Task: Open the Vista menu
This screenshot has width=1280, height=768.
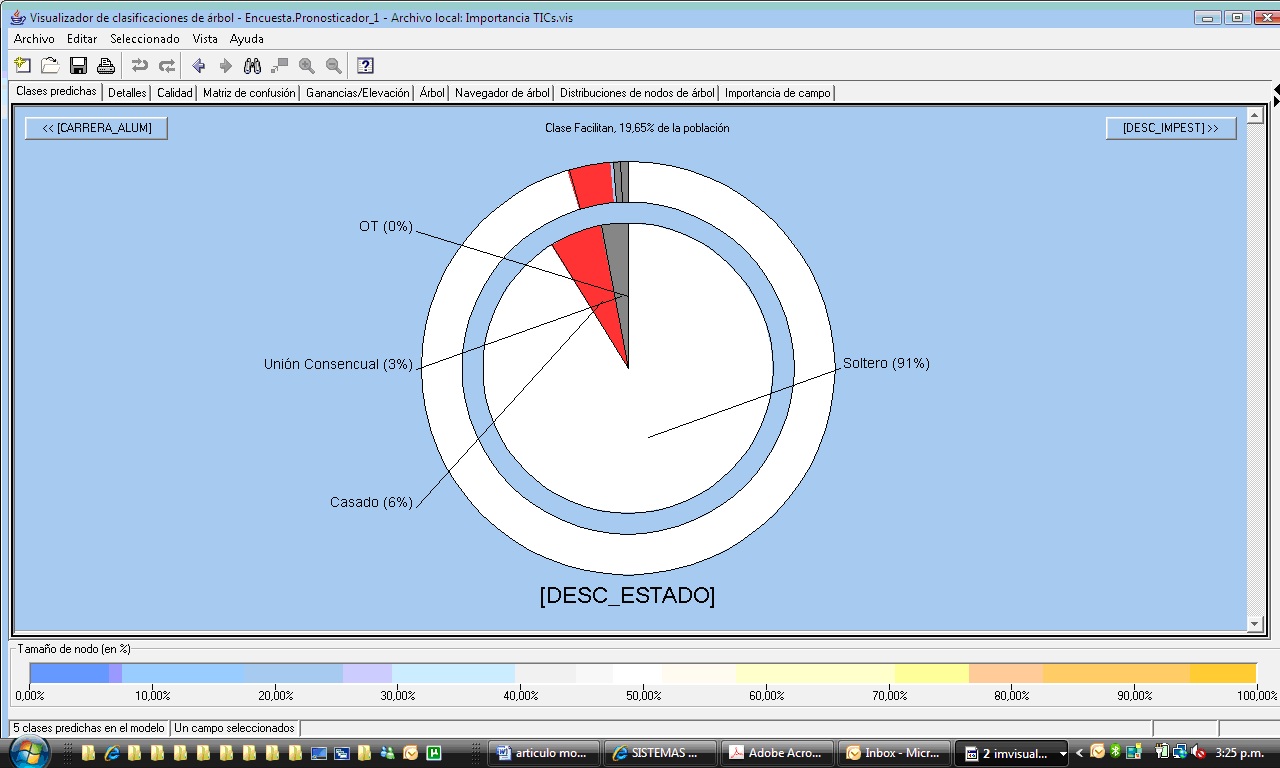Action: 205,39
